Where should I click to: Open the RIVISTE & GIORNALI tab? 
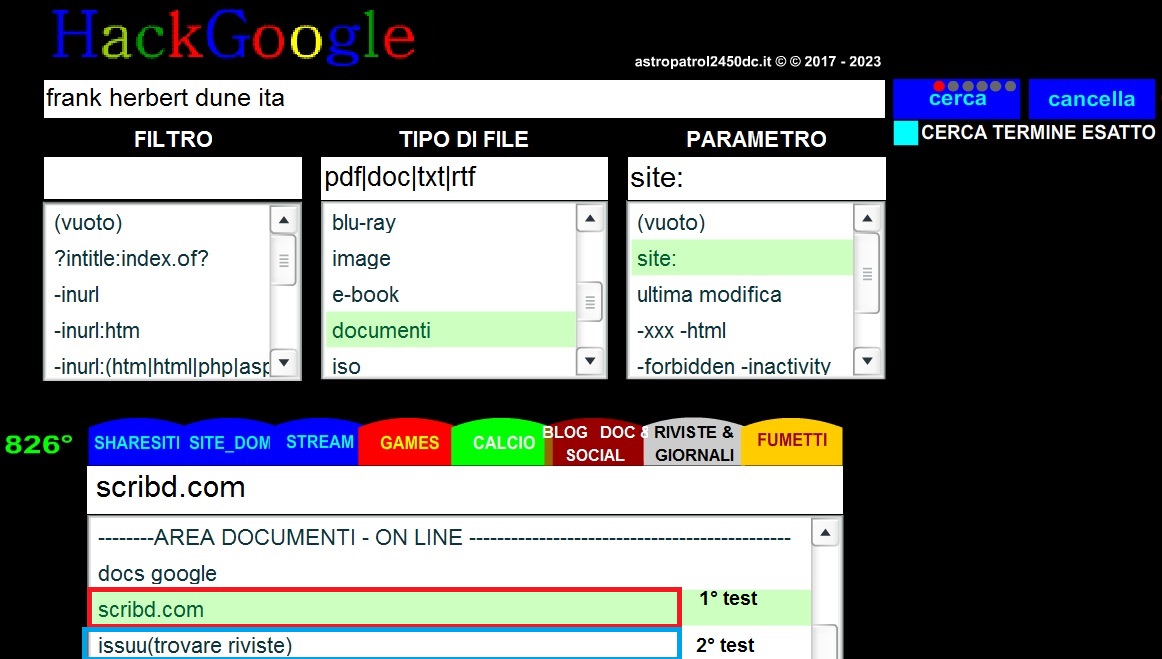click(694, 443)
